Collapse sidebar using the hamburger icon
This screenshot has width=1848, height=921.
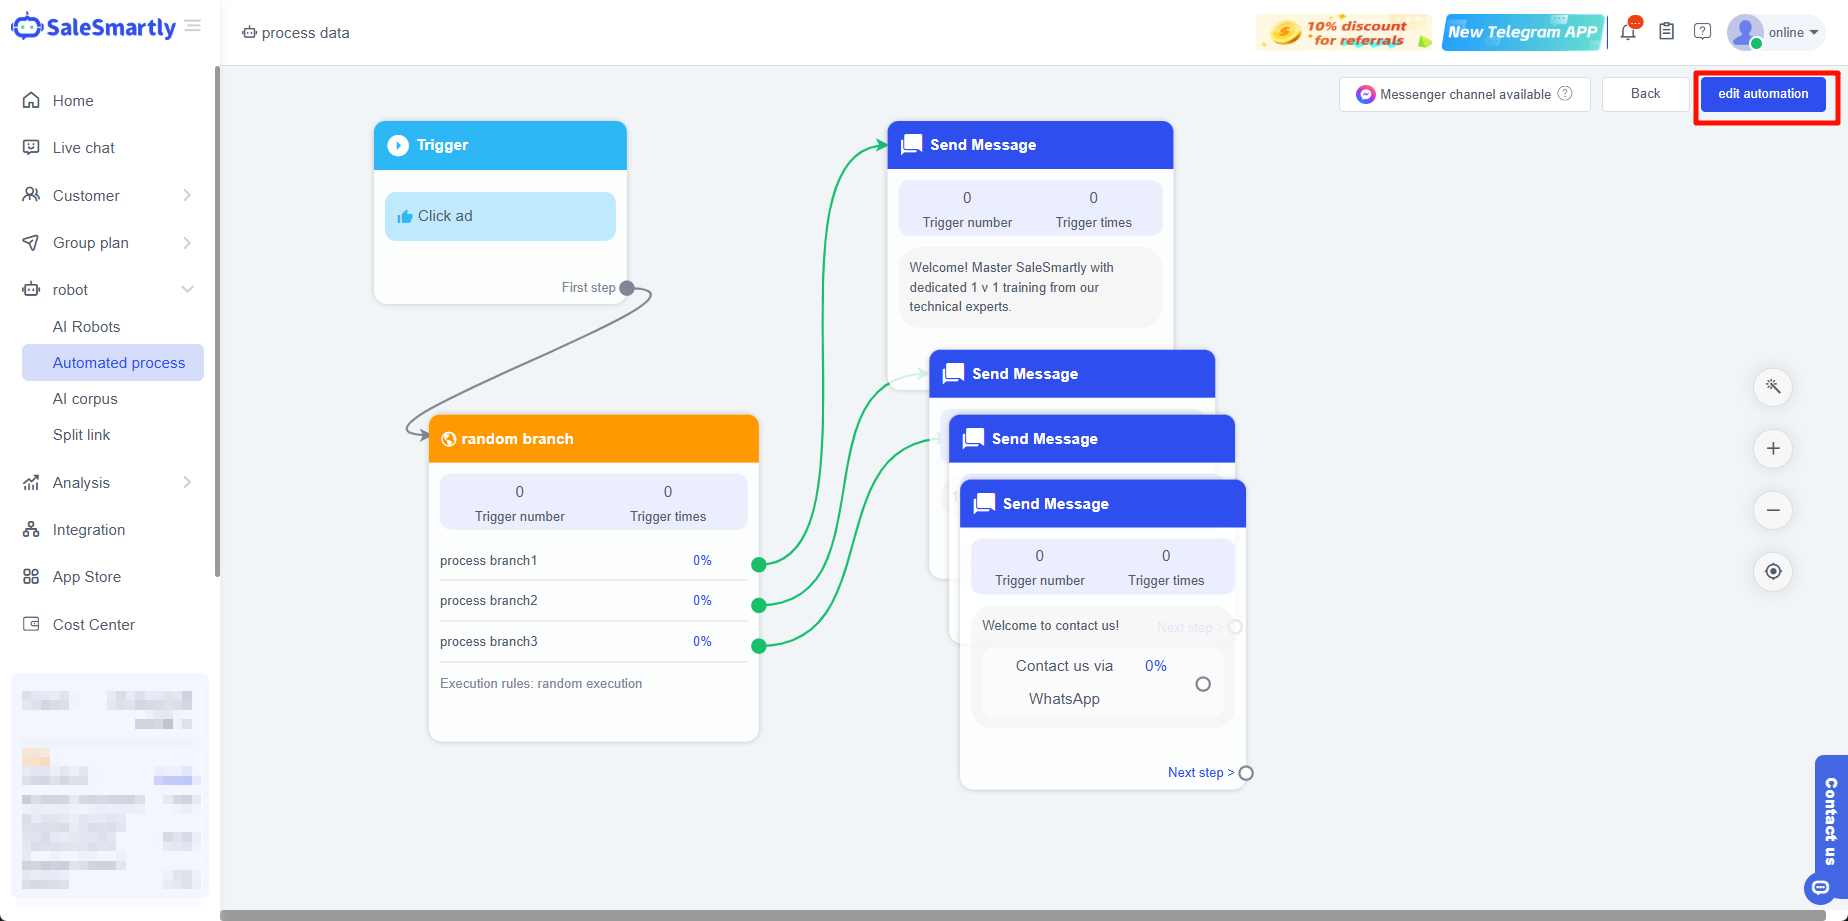pyautogui.click(x=193, y=26)
